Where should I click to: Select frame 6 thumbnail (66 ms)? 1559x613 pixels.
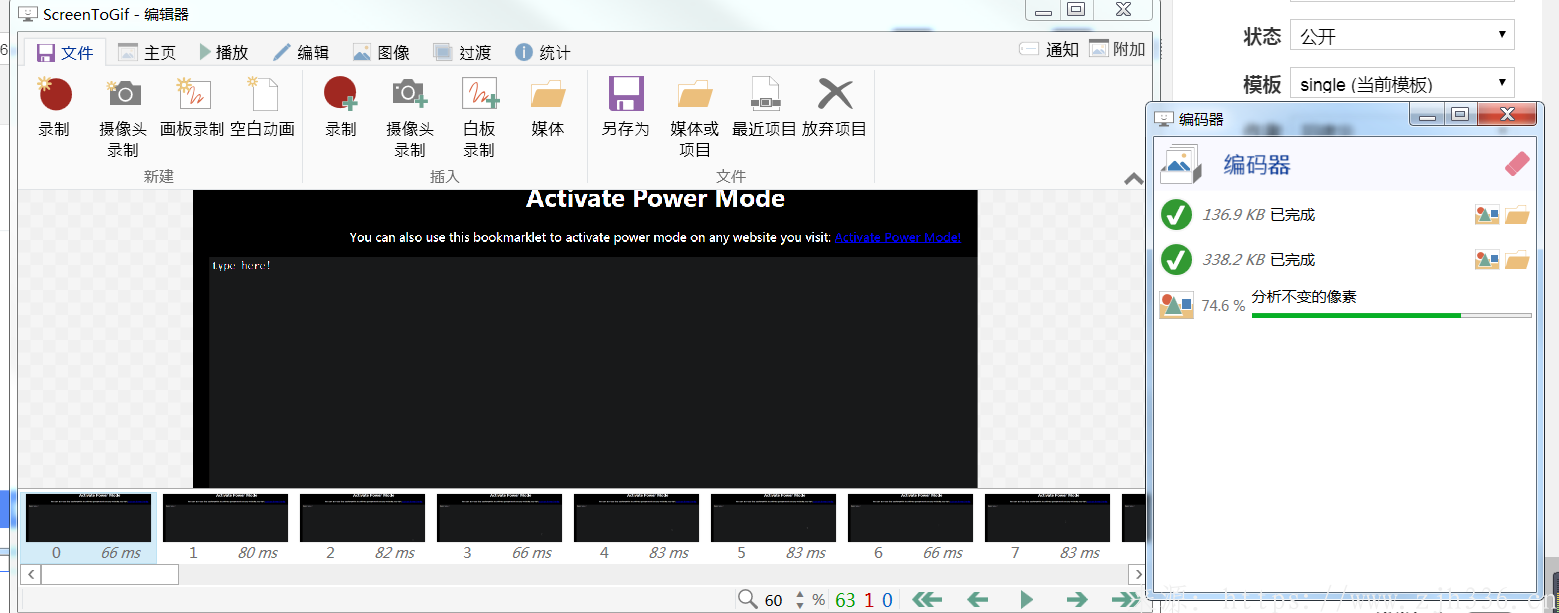point(910,527)
